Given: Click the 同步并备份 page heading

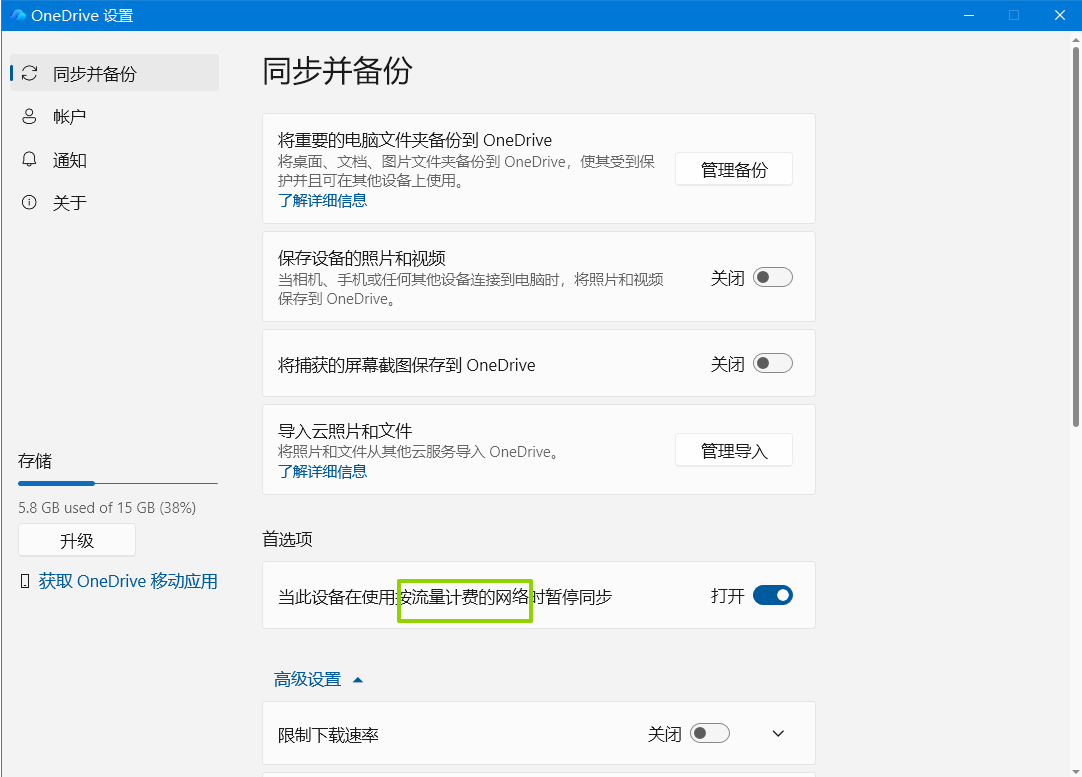Looking at the screenshot, I should (337, 71).
